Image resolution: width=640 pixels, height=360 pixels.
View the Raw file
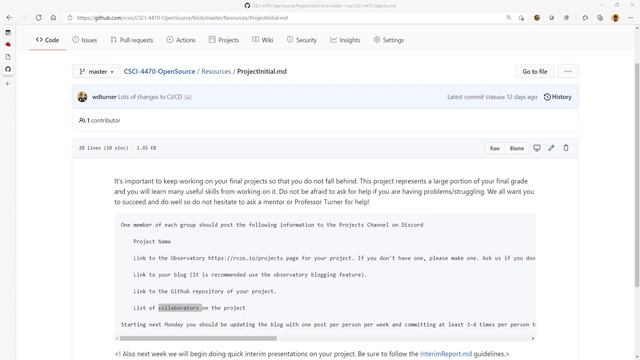point(495,148)
